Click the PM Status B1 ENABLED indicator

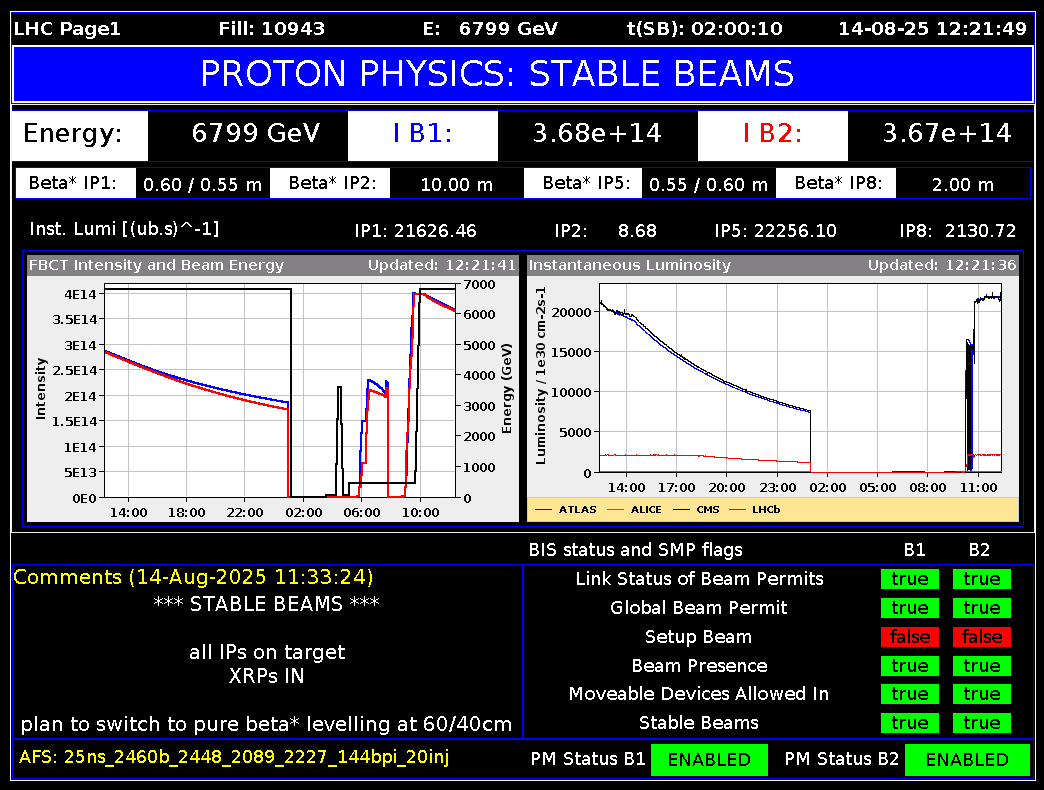708,760
